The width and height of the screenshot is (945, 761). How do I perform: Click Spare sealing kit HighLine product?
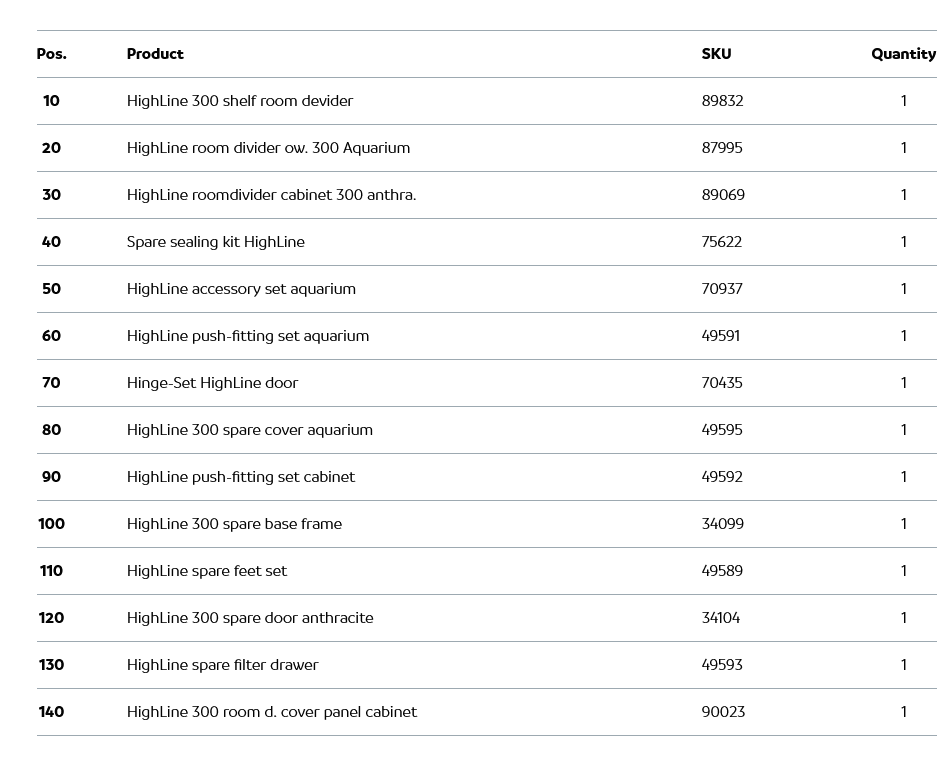(x=216, y=242)
